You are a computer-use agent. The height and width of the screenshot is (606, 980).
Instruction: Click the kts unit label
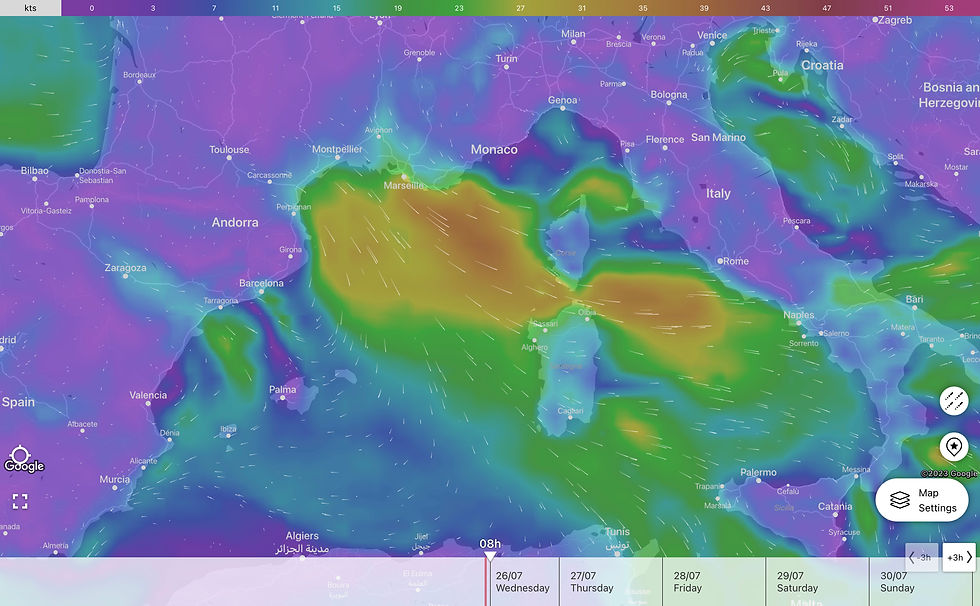(x=31, y=8)
